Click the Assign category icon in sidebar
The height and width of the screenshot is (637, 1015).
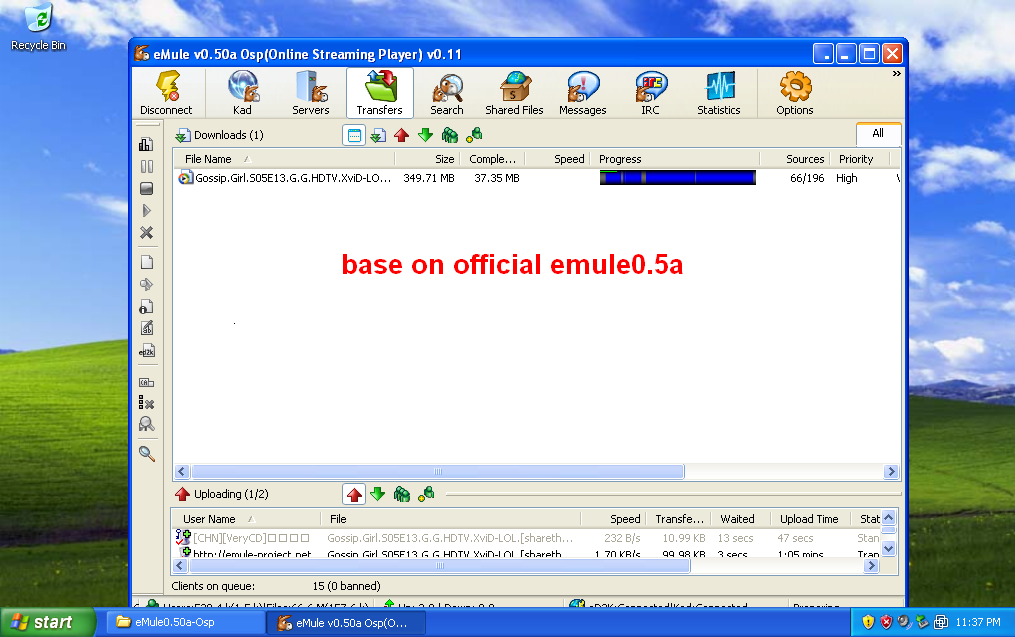(x=146, y=382)
